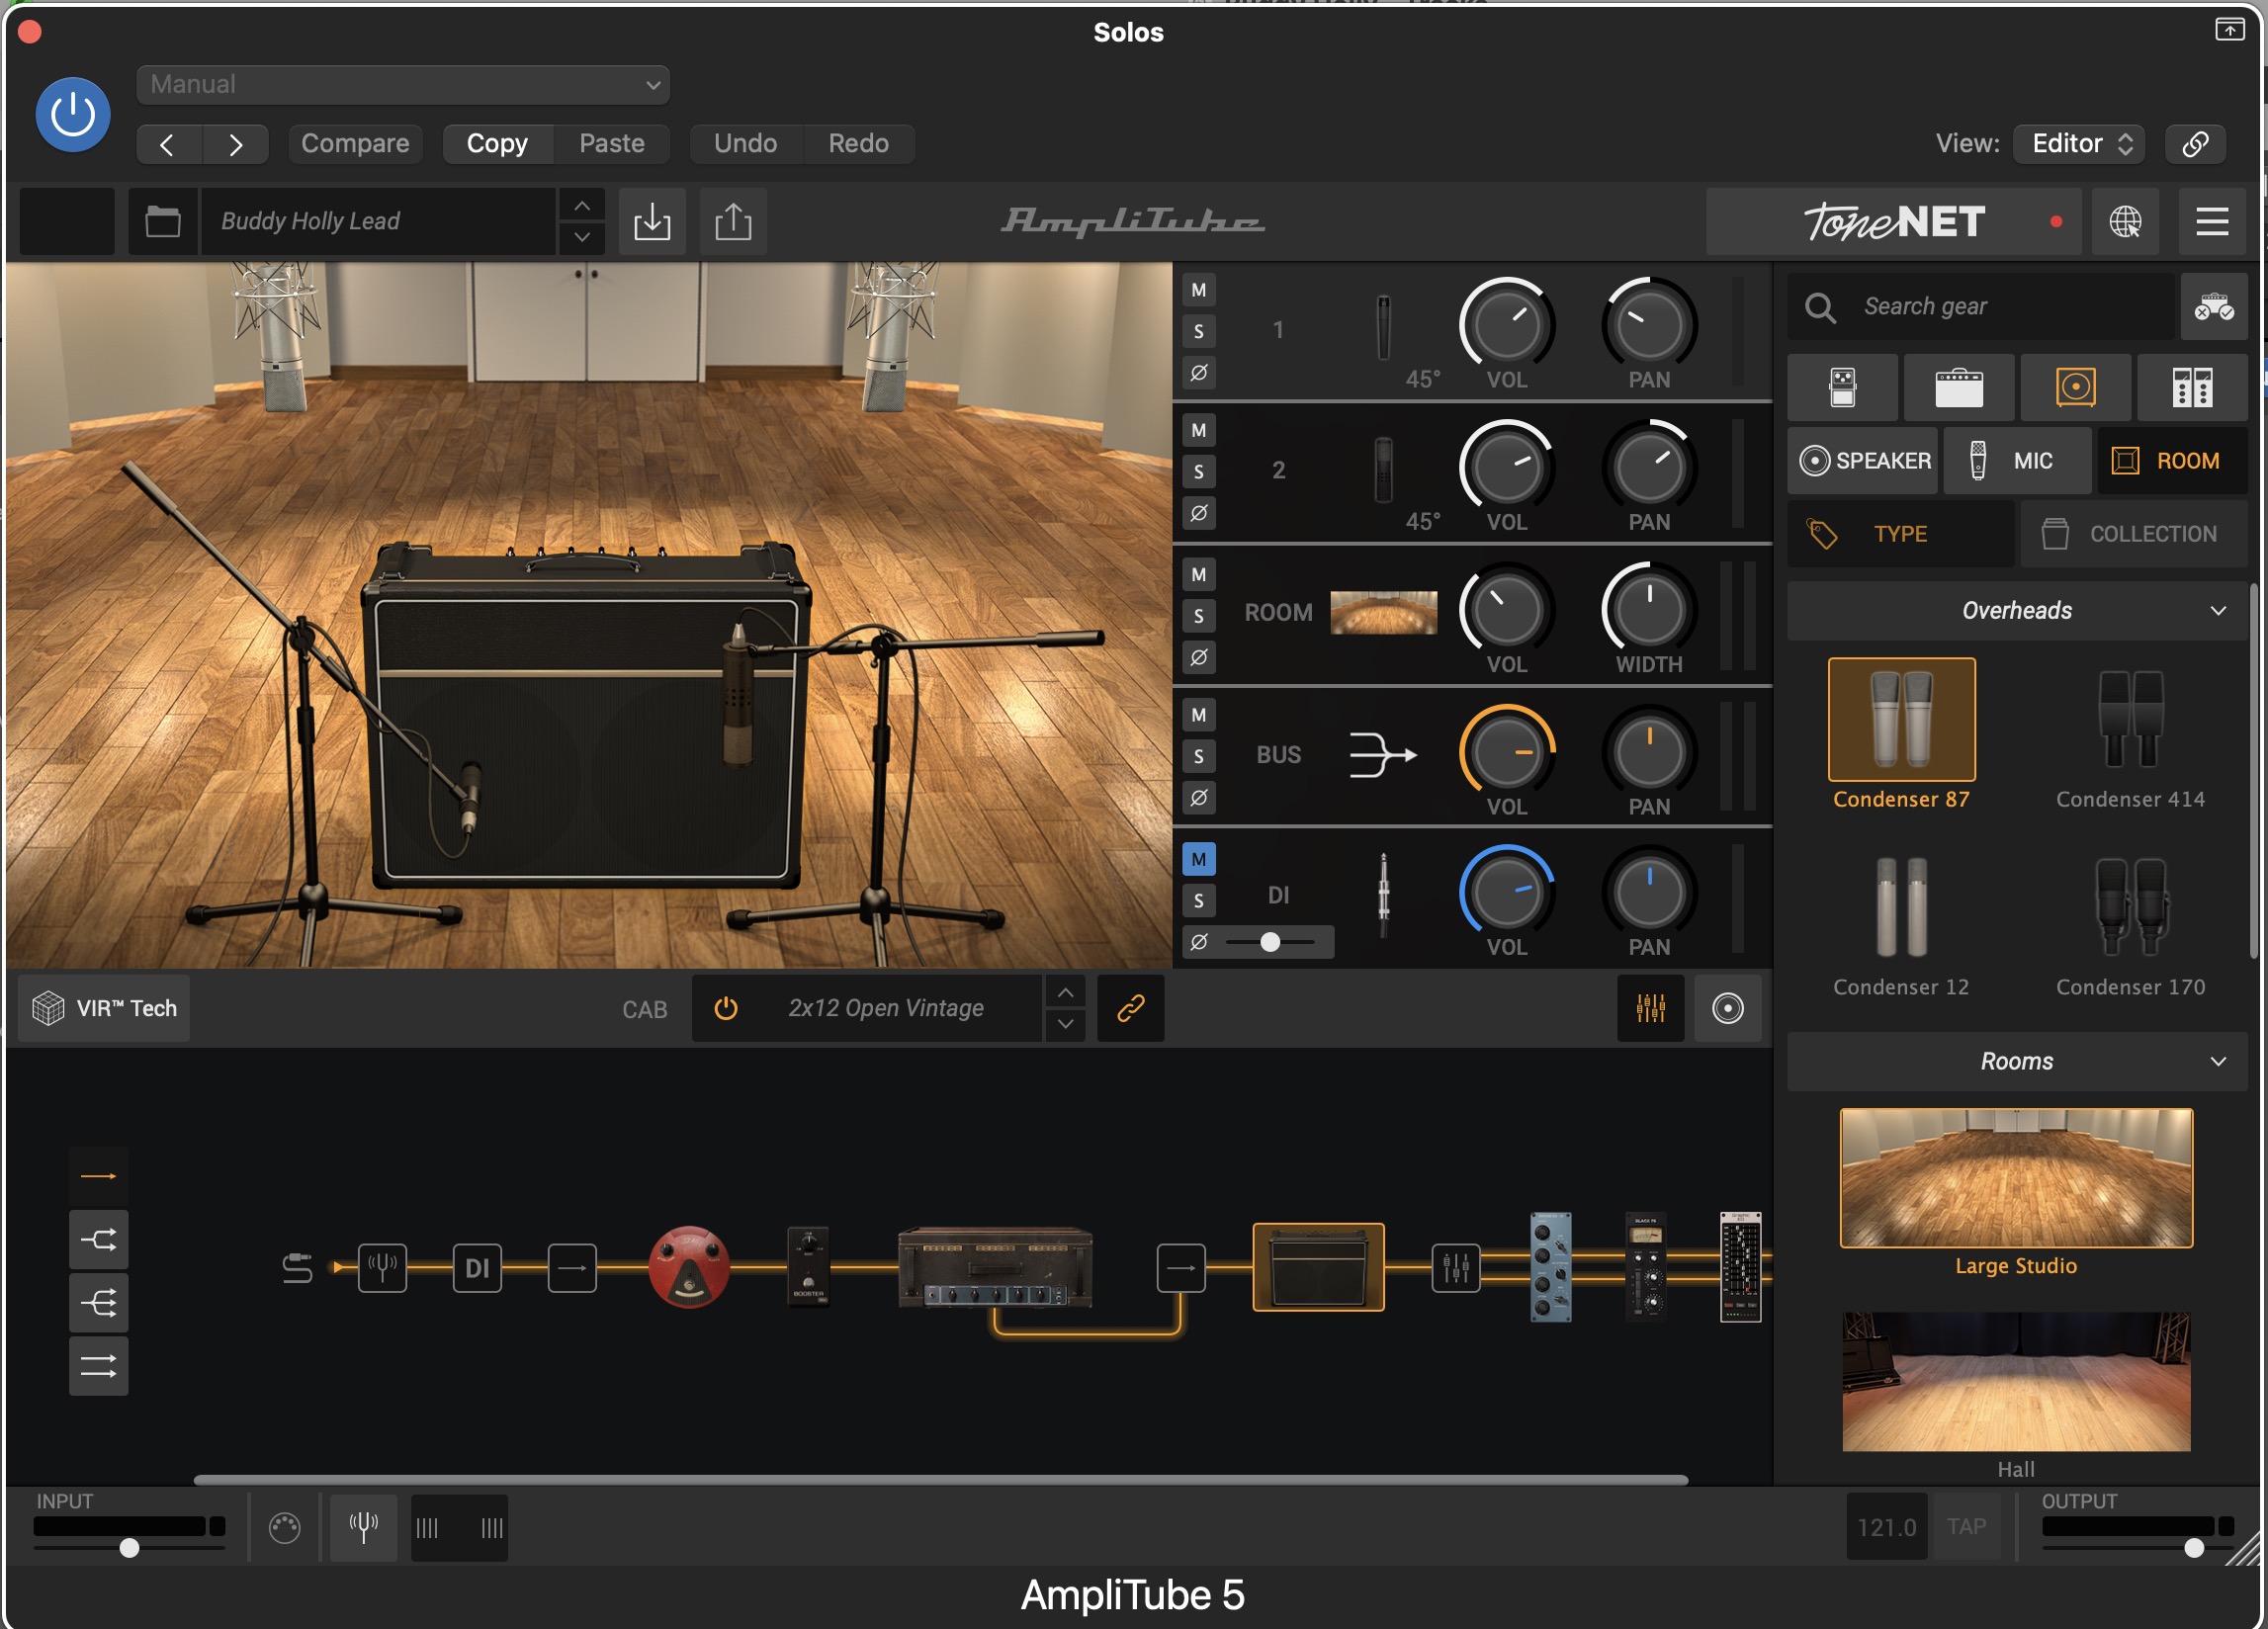Click the custom shop cart icon
The height and width of the screenshot is (1629, 2268).
2214,307
